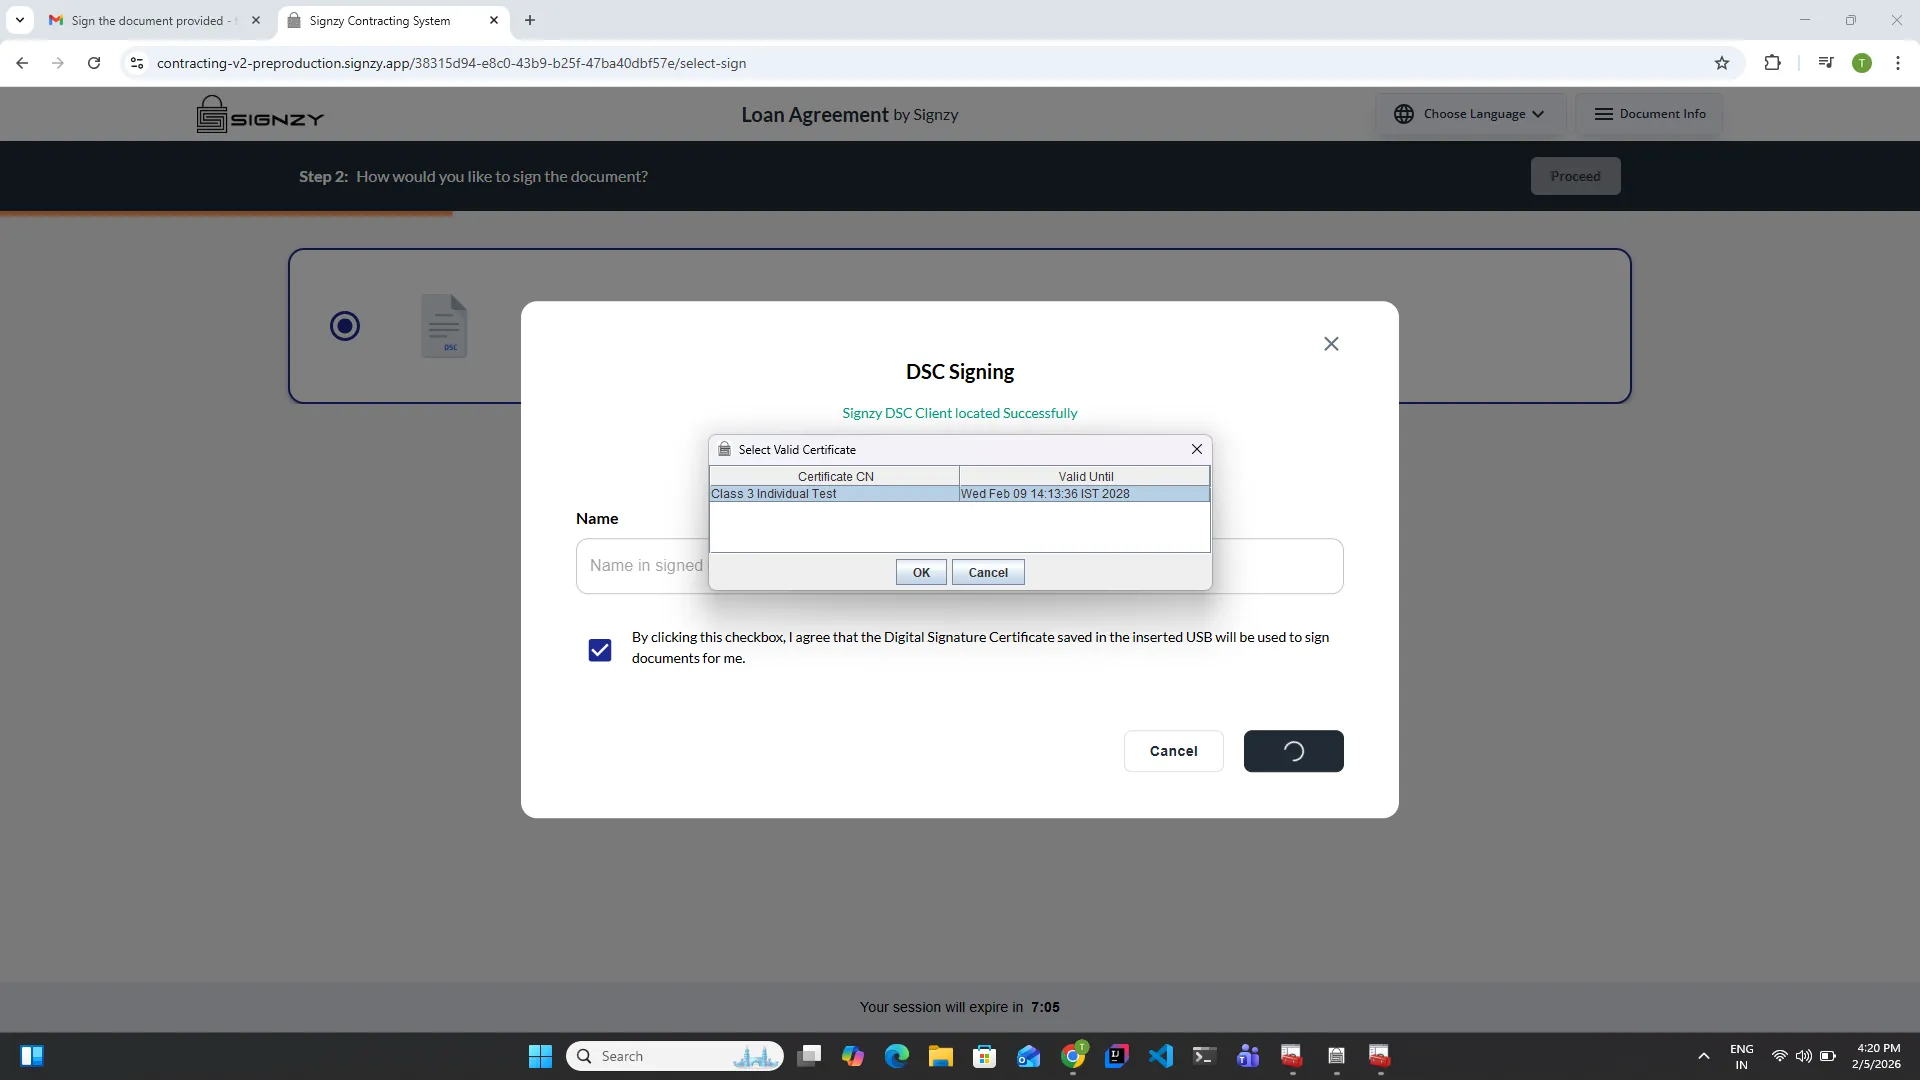Open IntelliJ IDEA from taskbar
Screen dimensions: 1920x1080
point(1117,1056)
